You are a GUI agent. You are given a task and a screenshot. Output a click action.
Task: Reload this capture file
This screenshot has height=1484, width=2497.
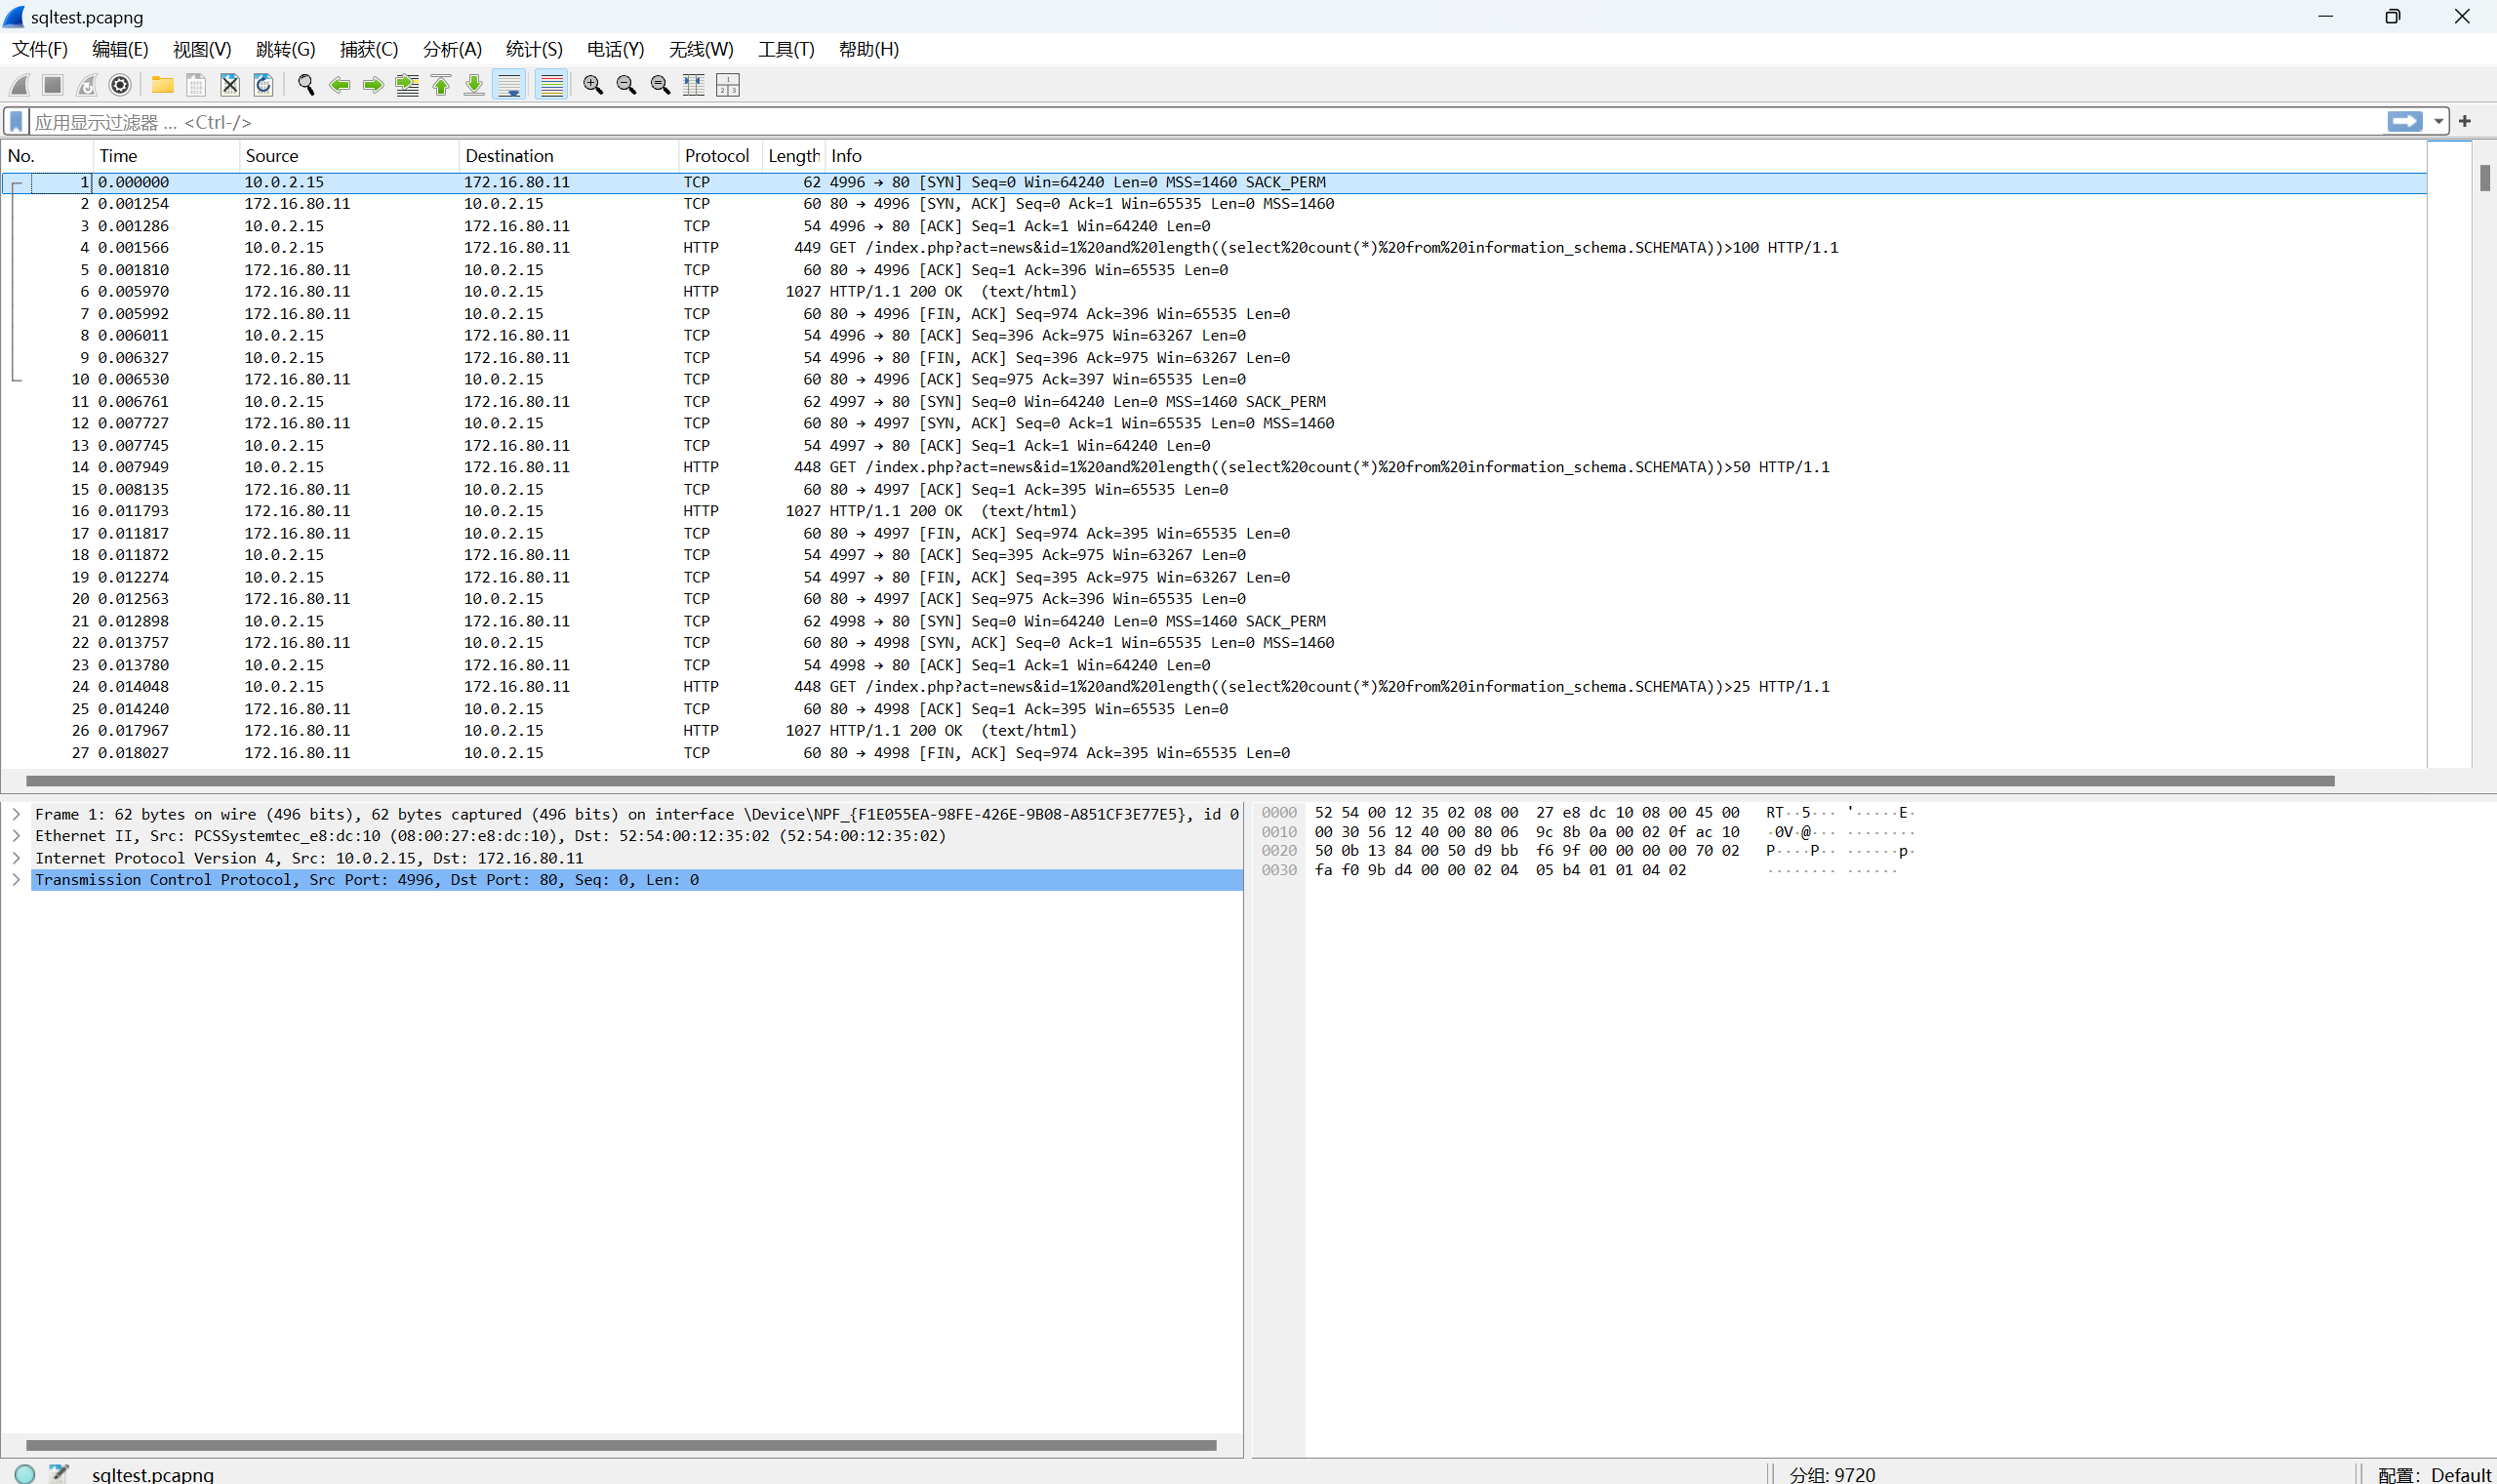[263, 85]
